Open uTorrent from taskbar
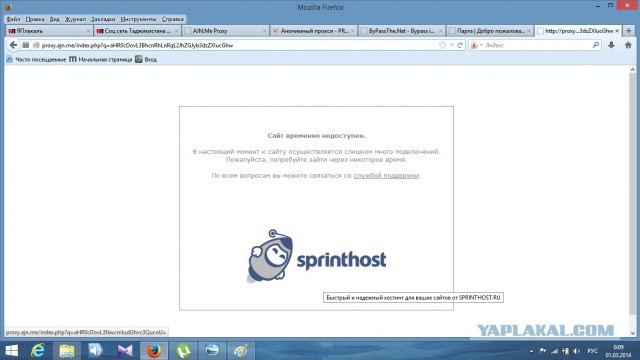This screenshot has width=640, height=360. pos(183,351)
